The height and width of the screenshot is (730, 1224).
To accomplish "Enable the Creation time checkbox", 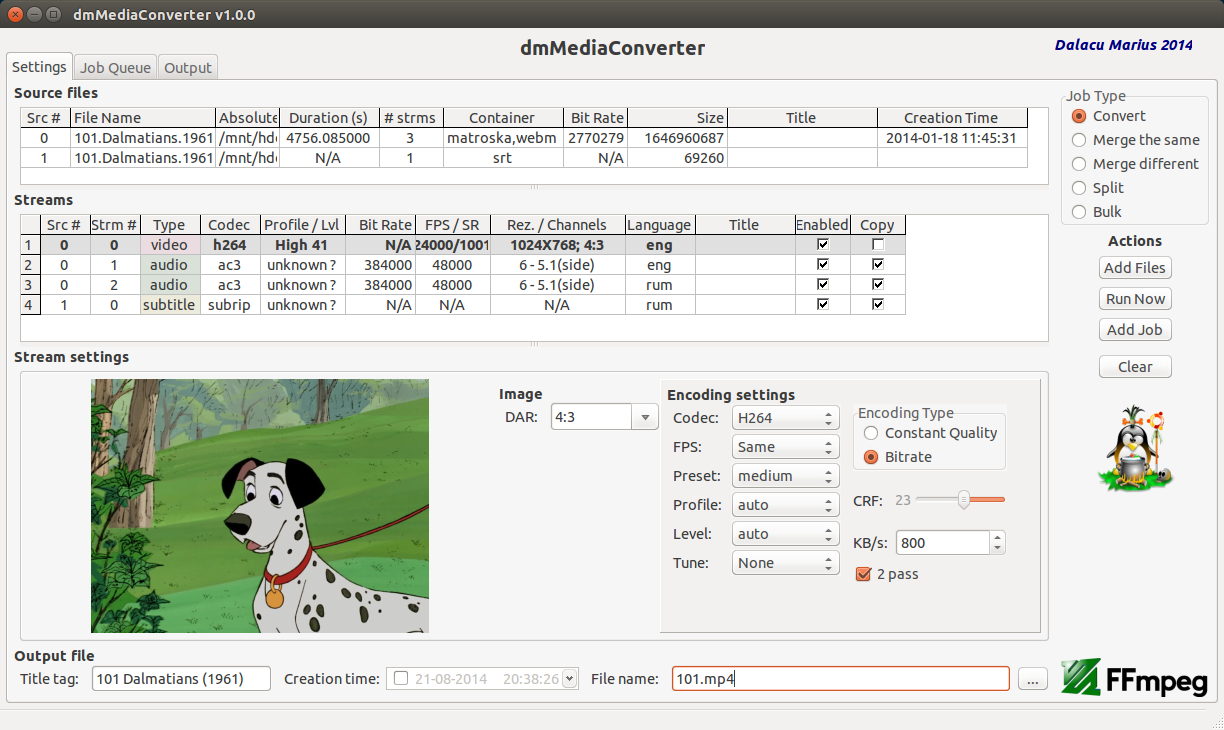I will [x=401, y=678].
